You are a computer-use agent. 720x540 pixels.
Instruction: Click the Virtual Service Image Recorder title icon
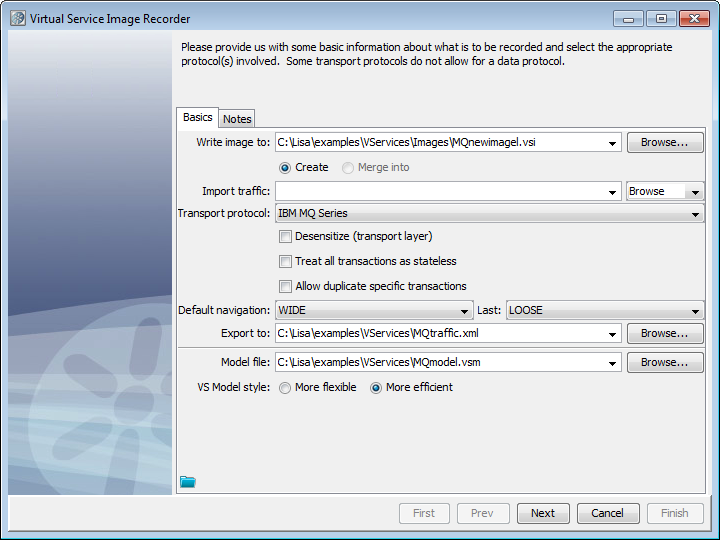(18, 19)
